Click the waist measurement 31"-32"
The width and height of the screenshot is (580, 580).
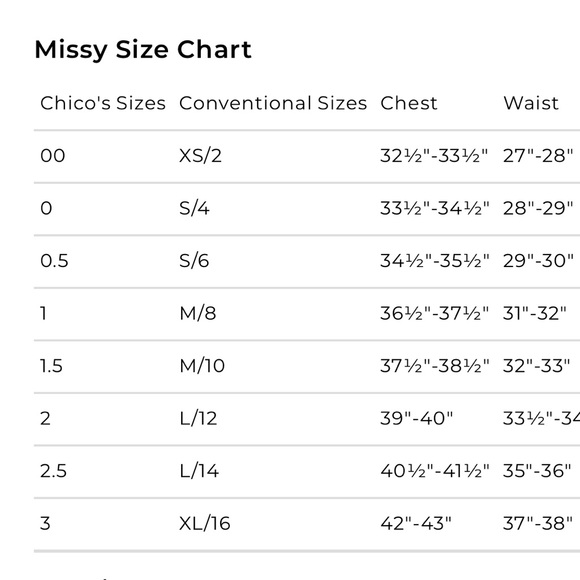[x=535, y=313]
